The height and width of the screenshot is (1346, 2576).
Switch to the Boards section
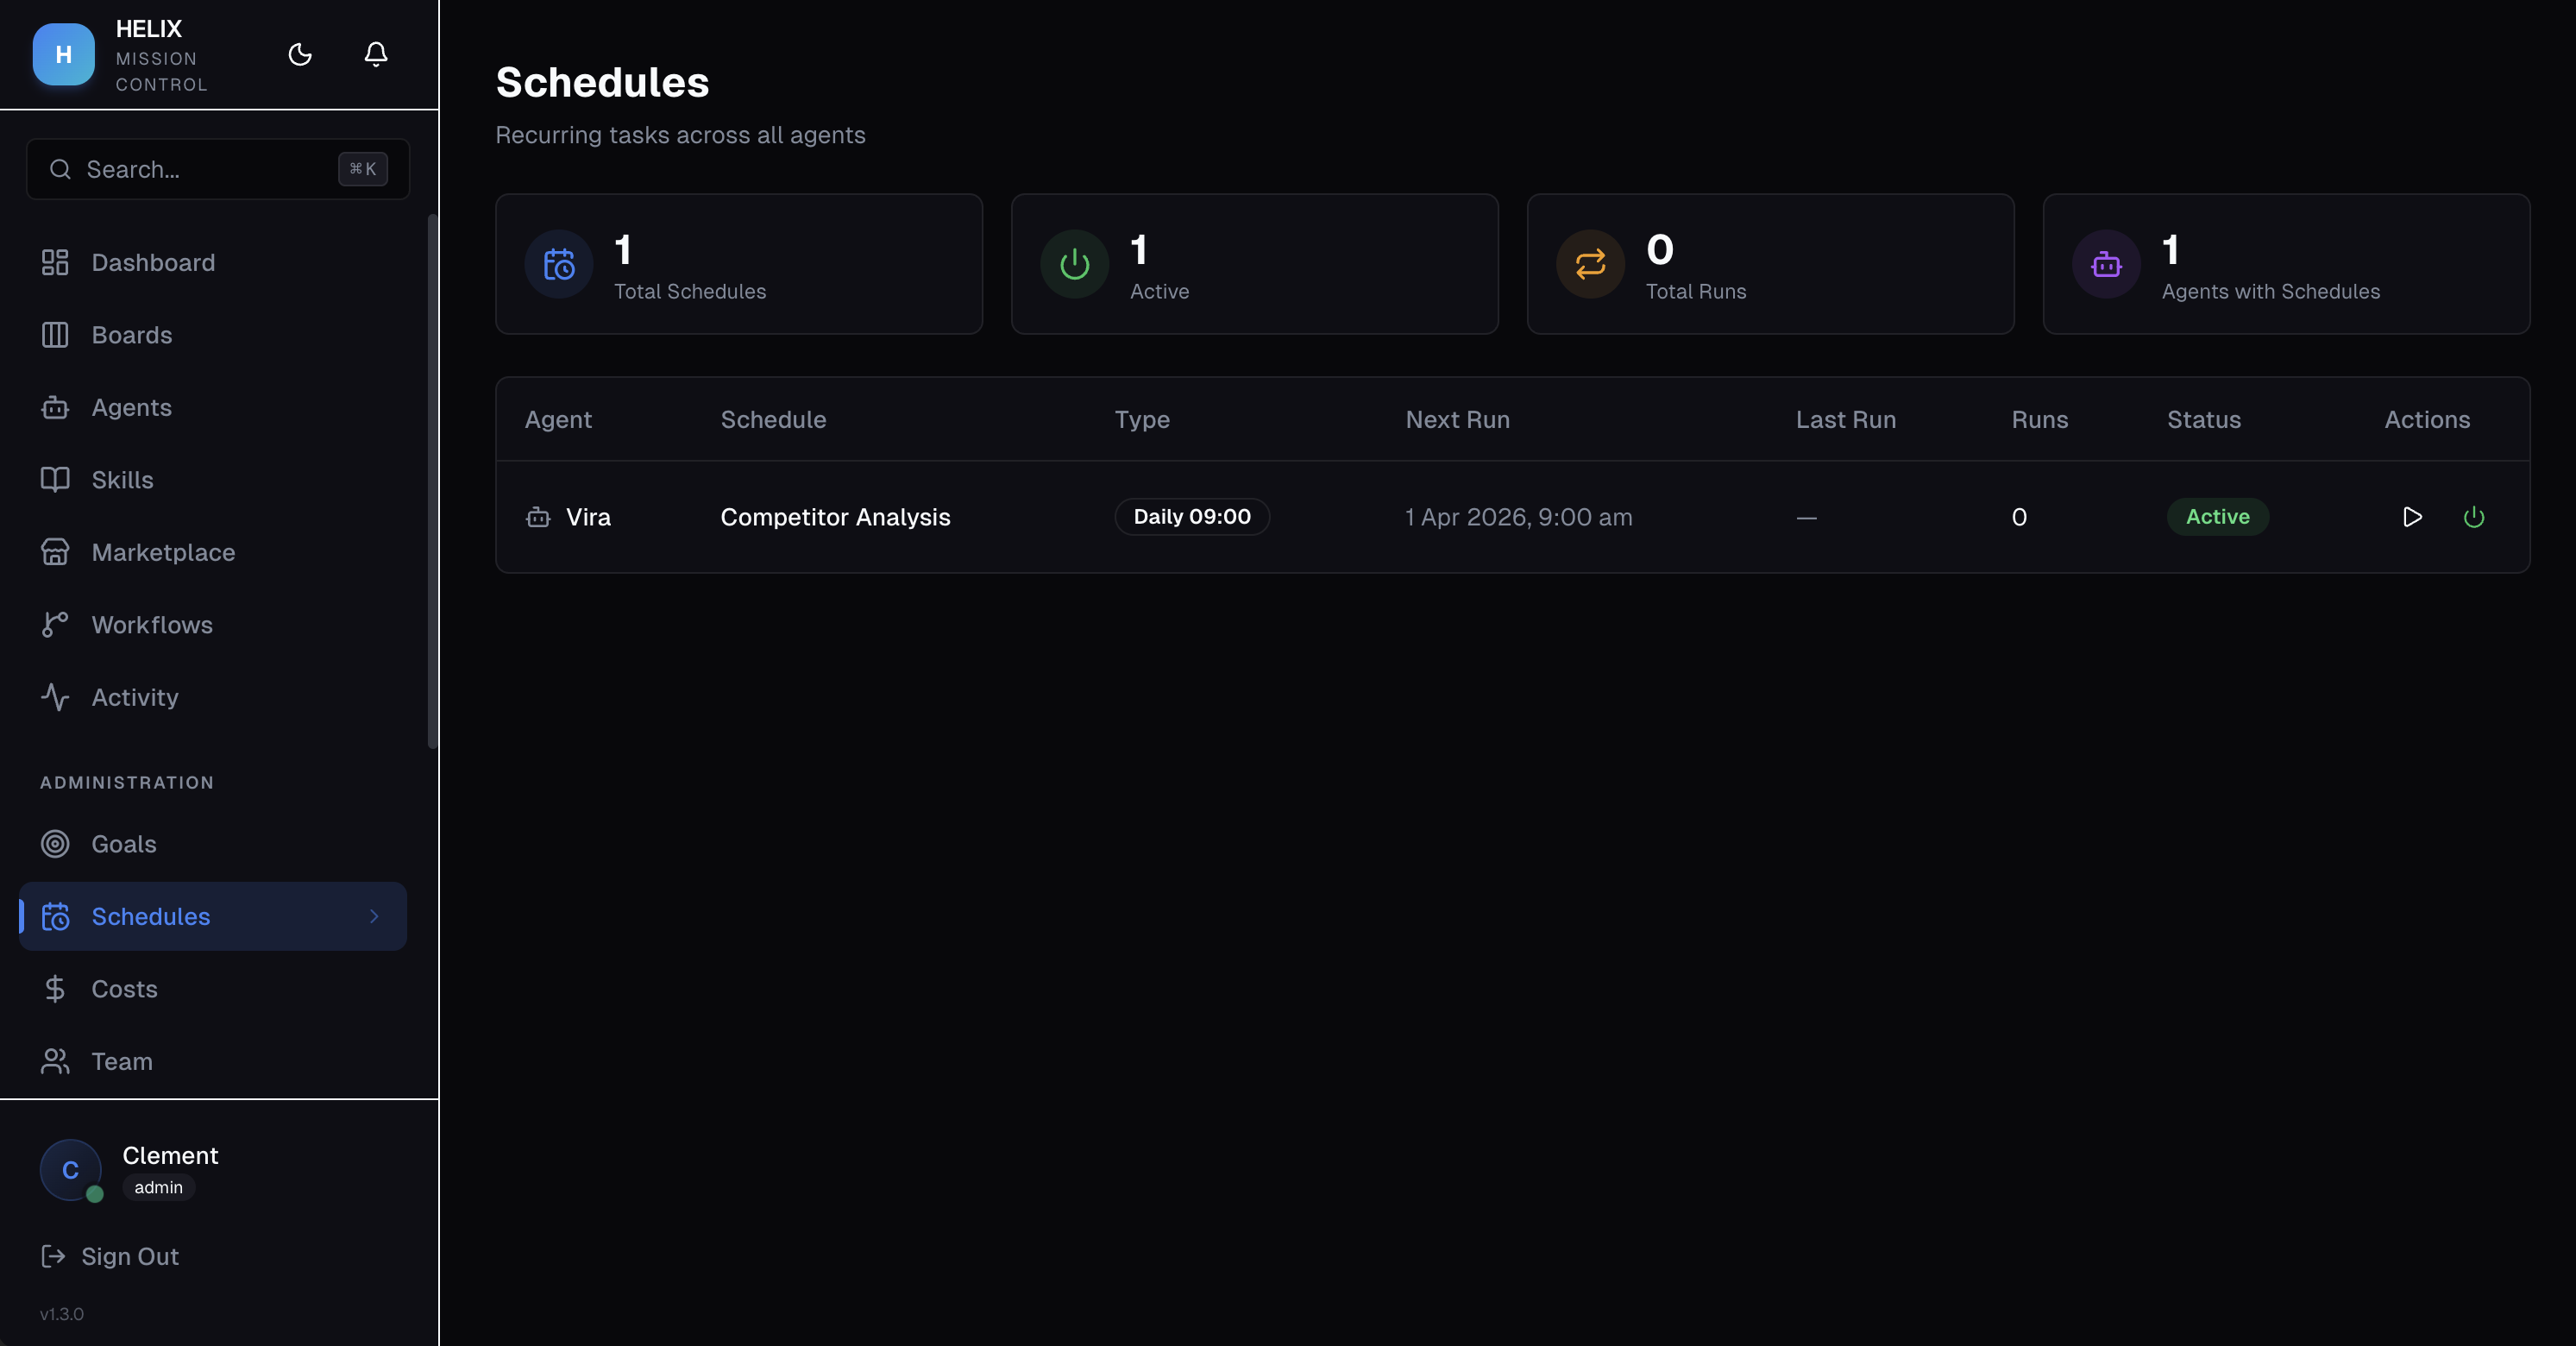click(131, 335)
